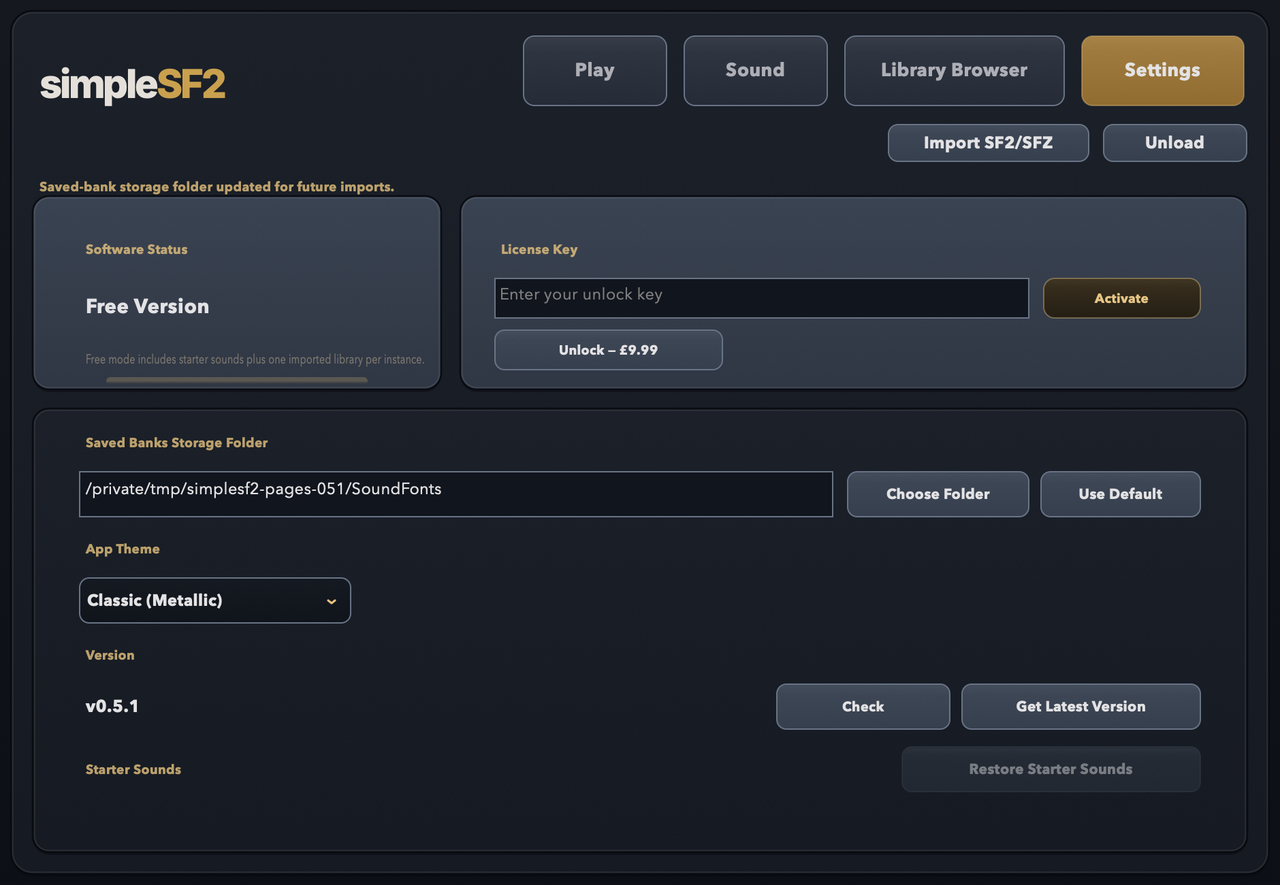Go to the Library Browser tab
Screen dimensions: 1280x885
[954, 71]
